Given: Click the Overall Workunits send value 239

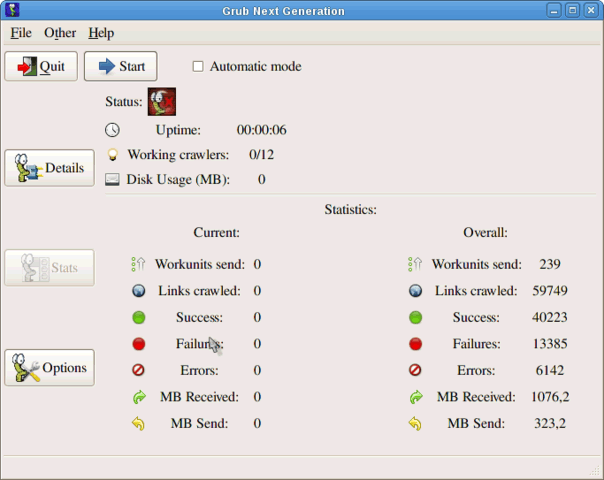Looking at the screenshot, I should click(550, 264).
